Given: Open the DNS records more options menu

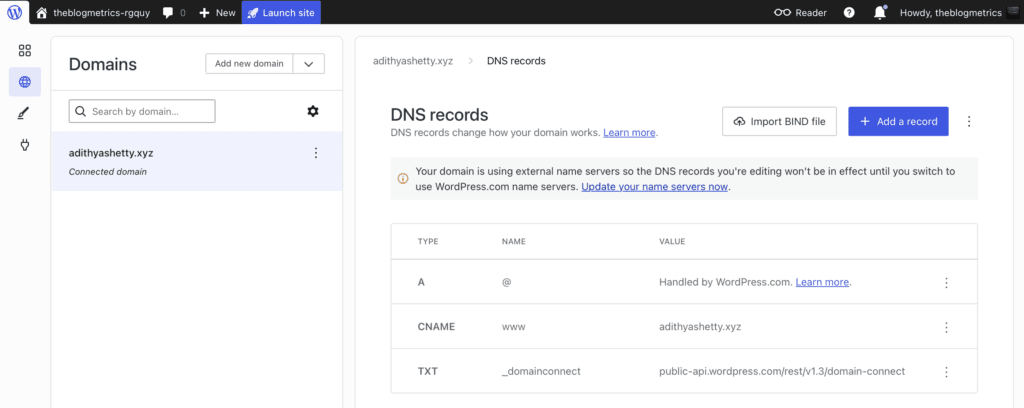Looking at the screenshot, I should 969,121.
